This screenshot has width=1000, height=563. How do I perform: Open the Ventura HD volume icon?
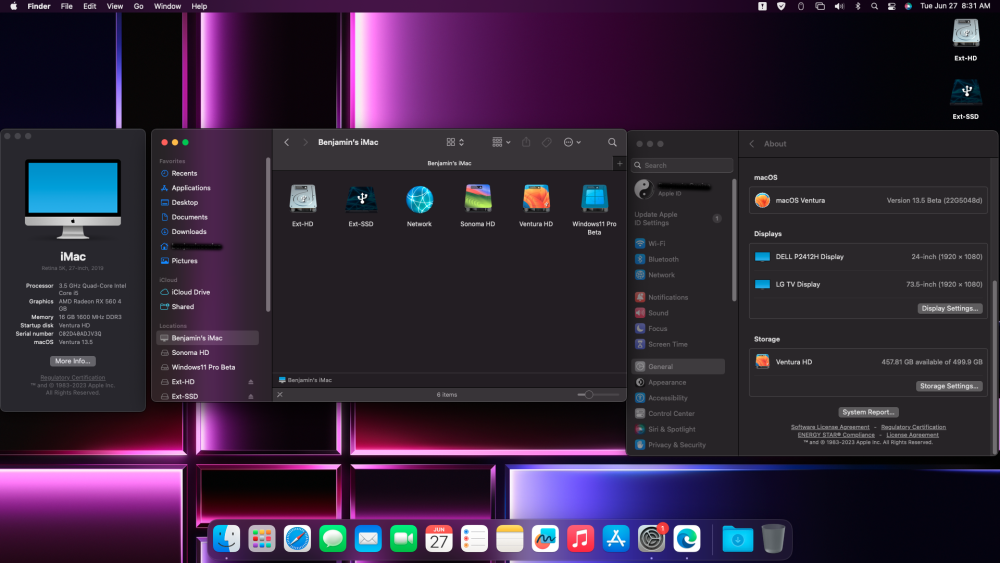tap(536, 198)
